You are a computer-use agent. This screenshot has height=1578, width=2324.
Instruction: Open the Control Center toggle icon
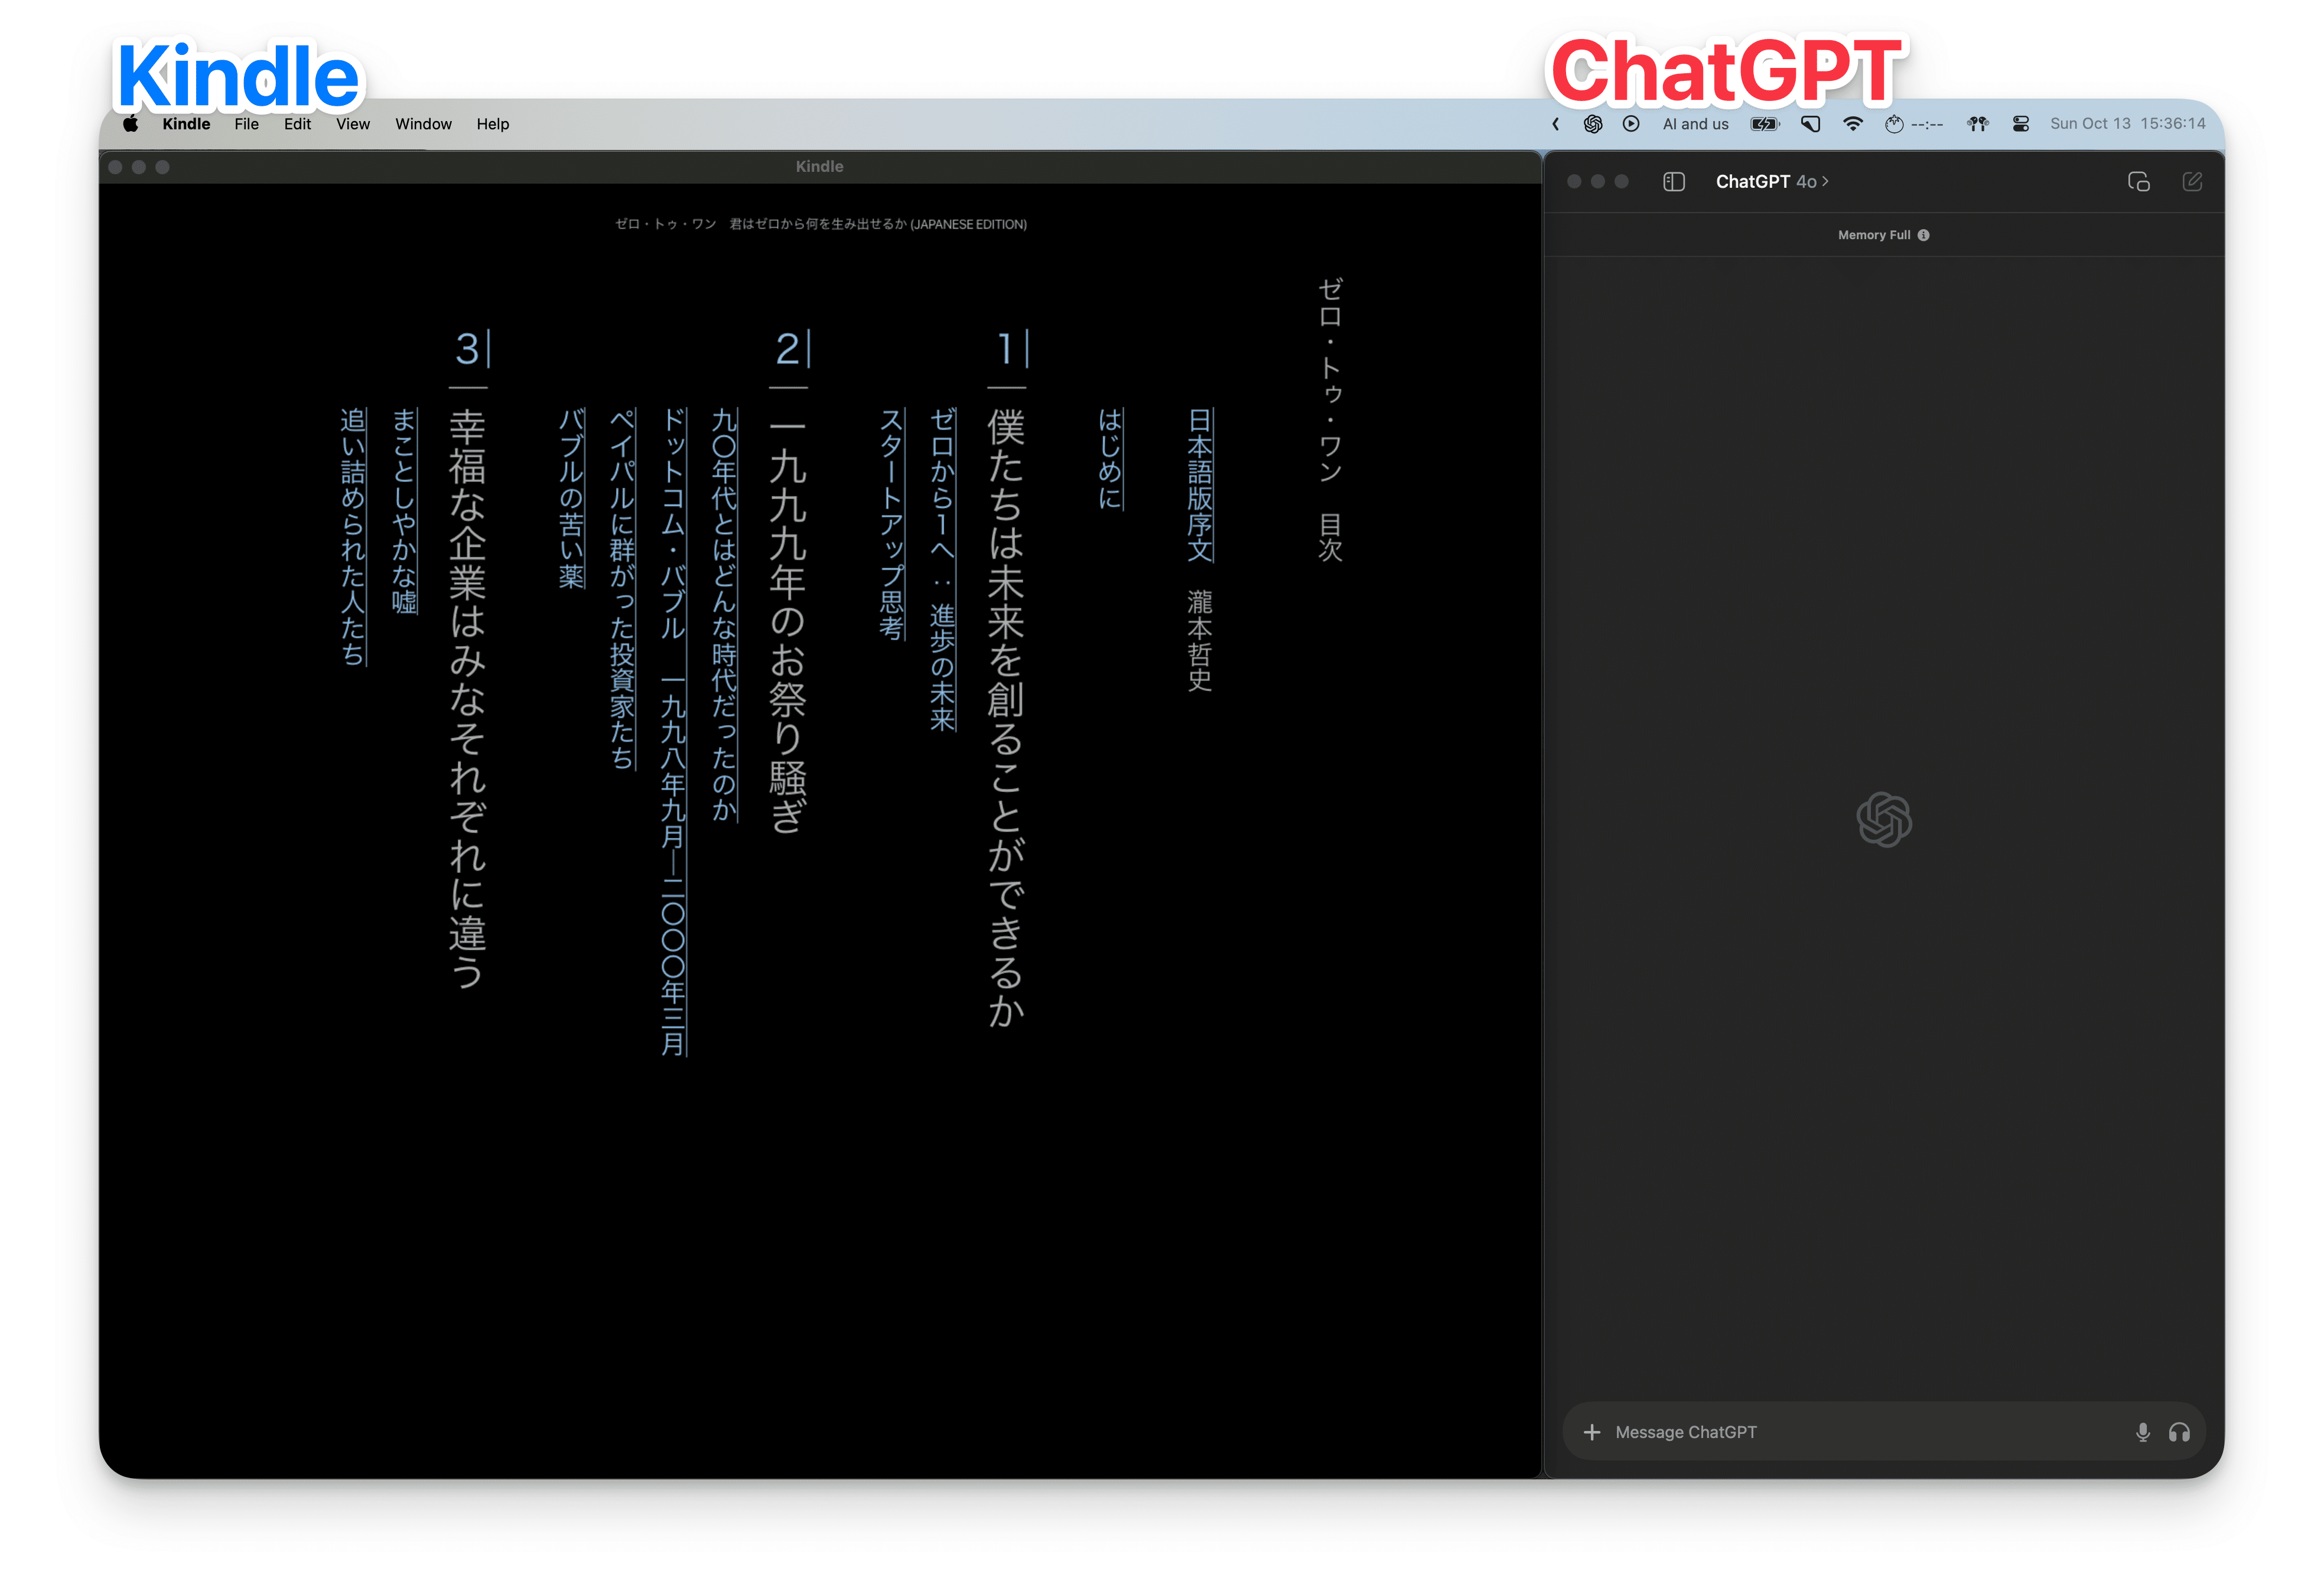pos(2020,124)
